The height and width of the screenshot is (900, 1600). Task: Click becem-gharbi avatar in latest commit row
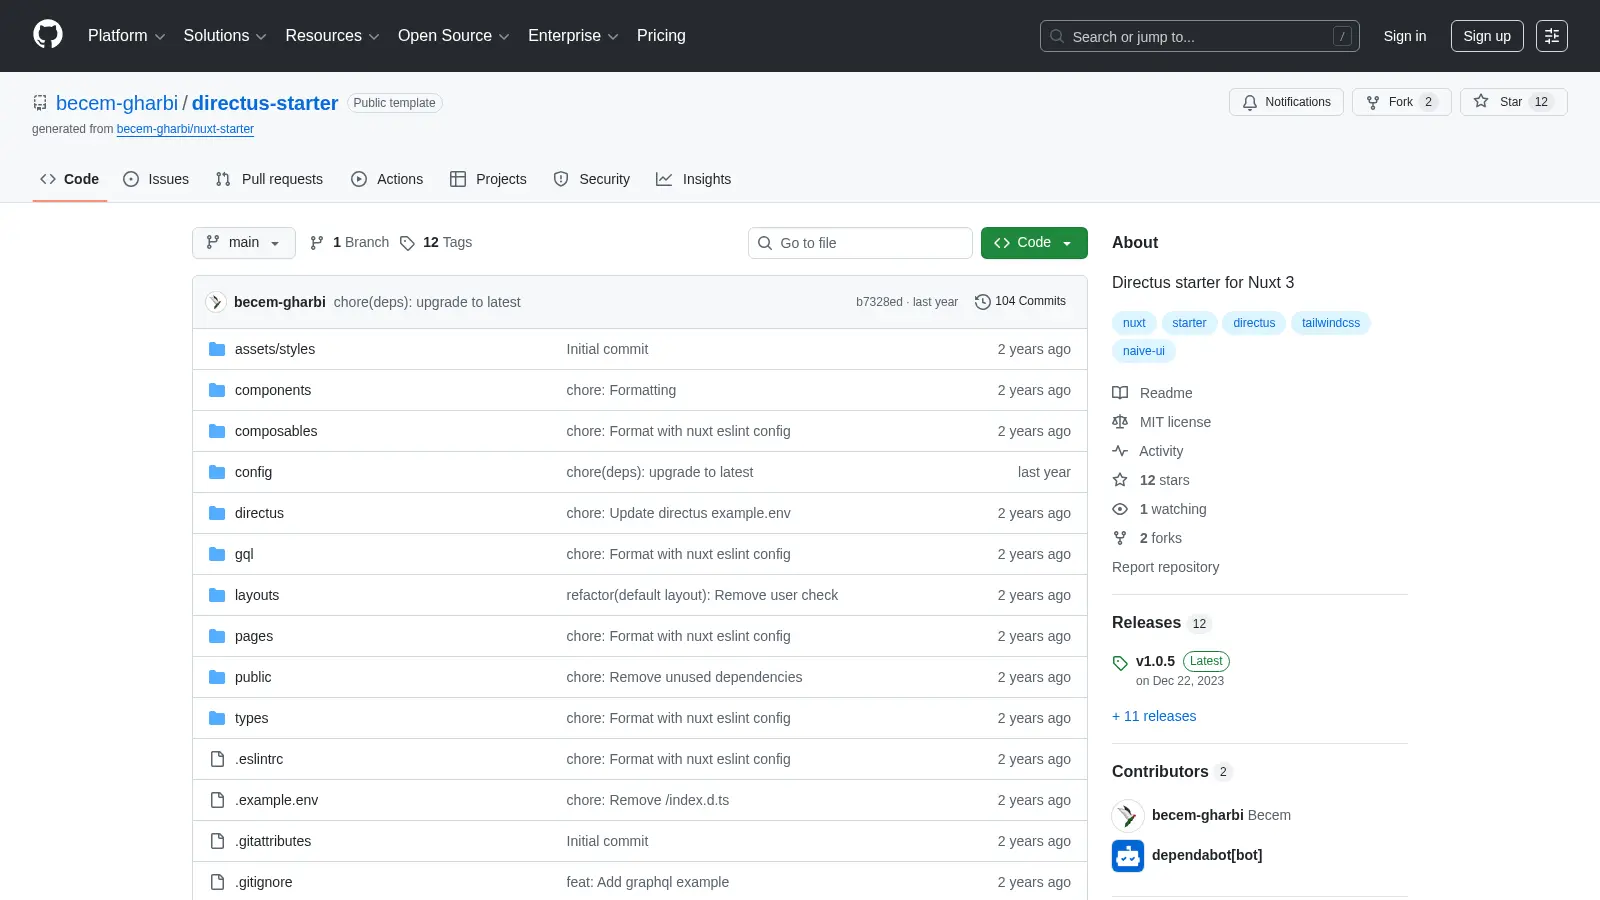[x=216, y=302]
